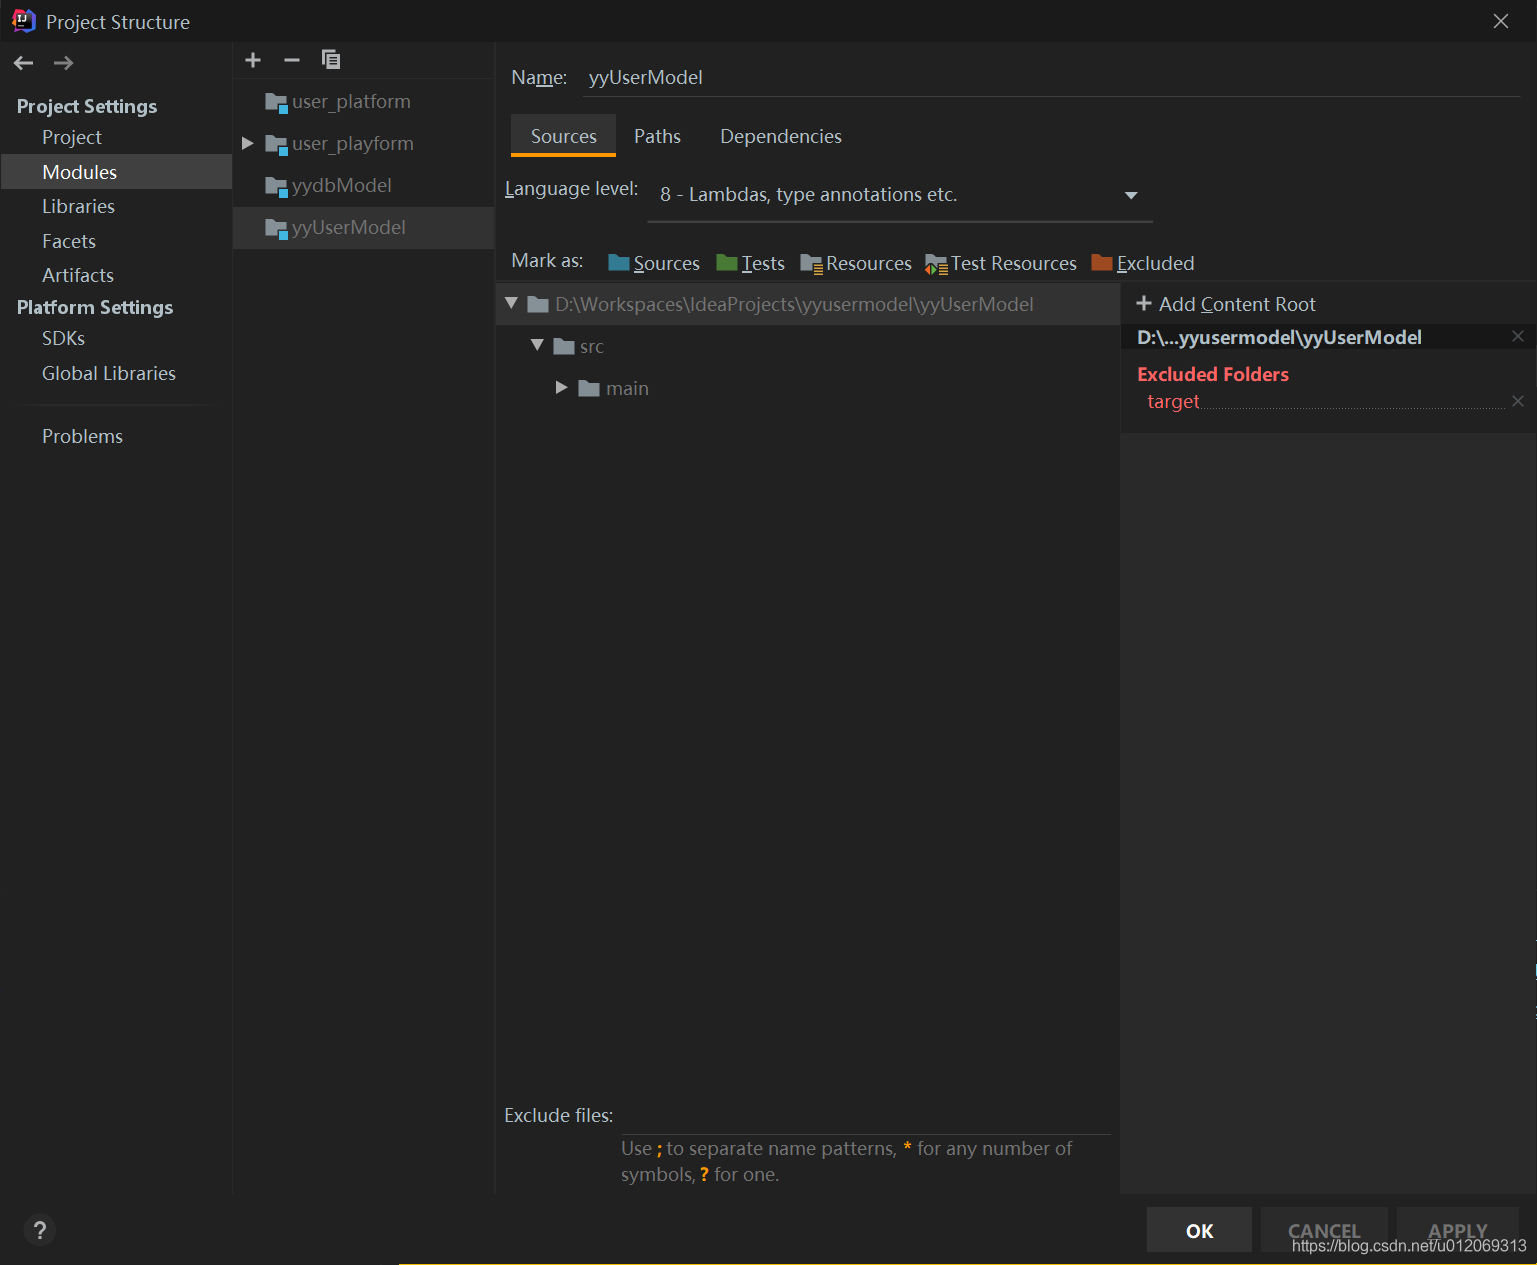This screenshot has height=1265, width=1537.
Task: Mark folder as Sources
Action: click(654, 263)
